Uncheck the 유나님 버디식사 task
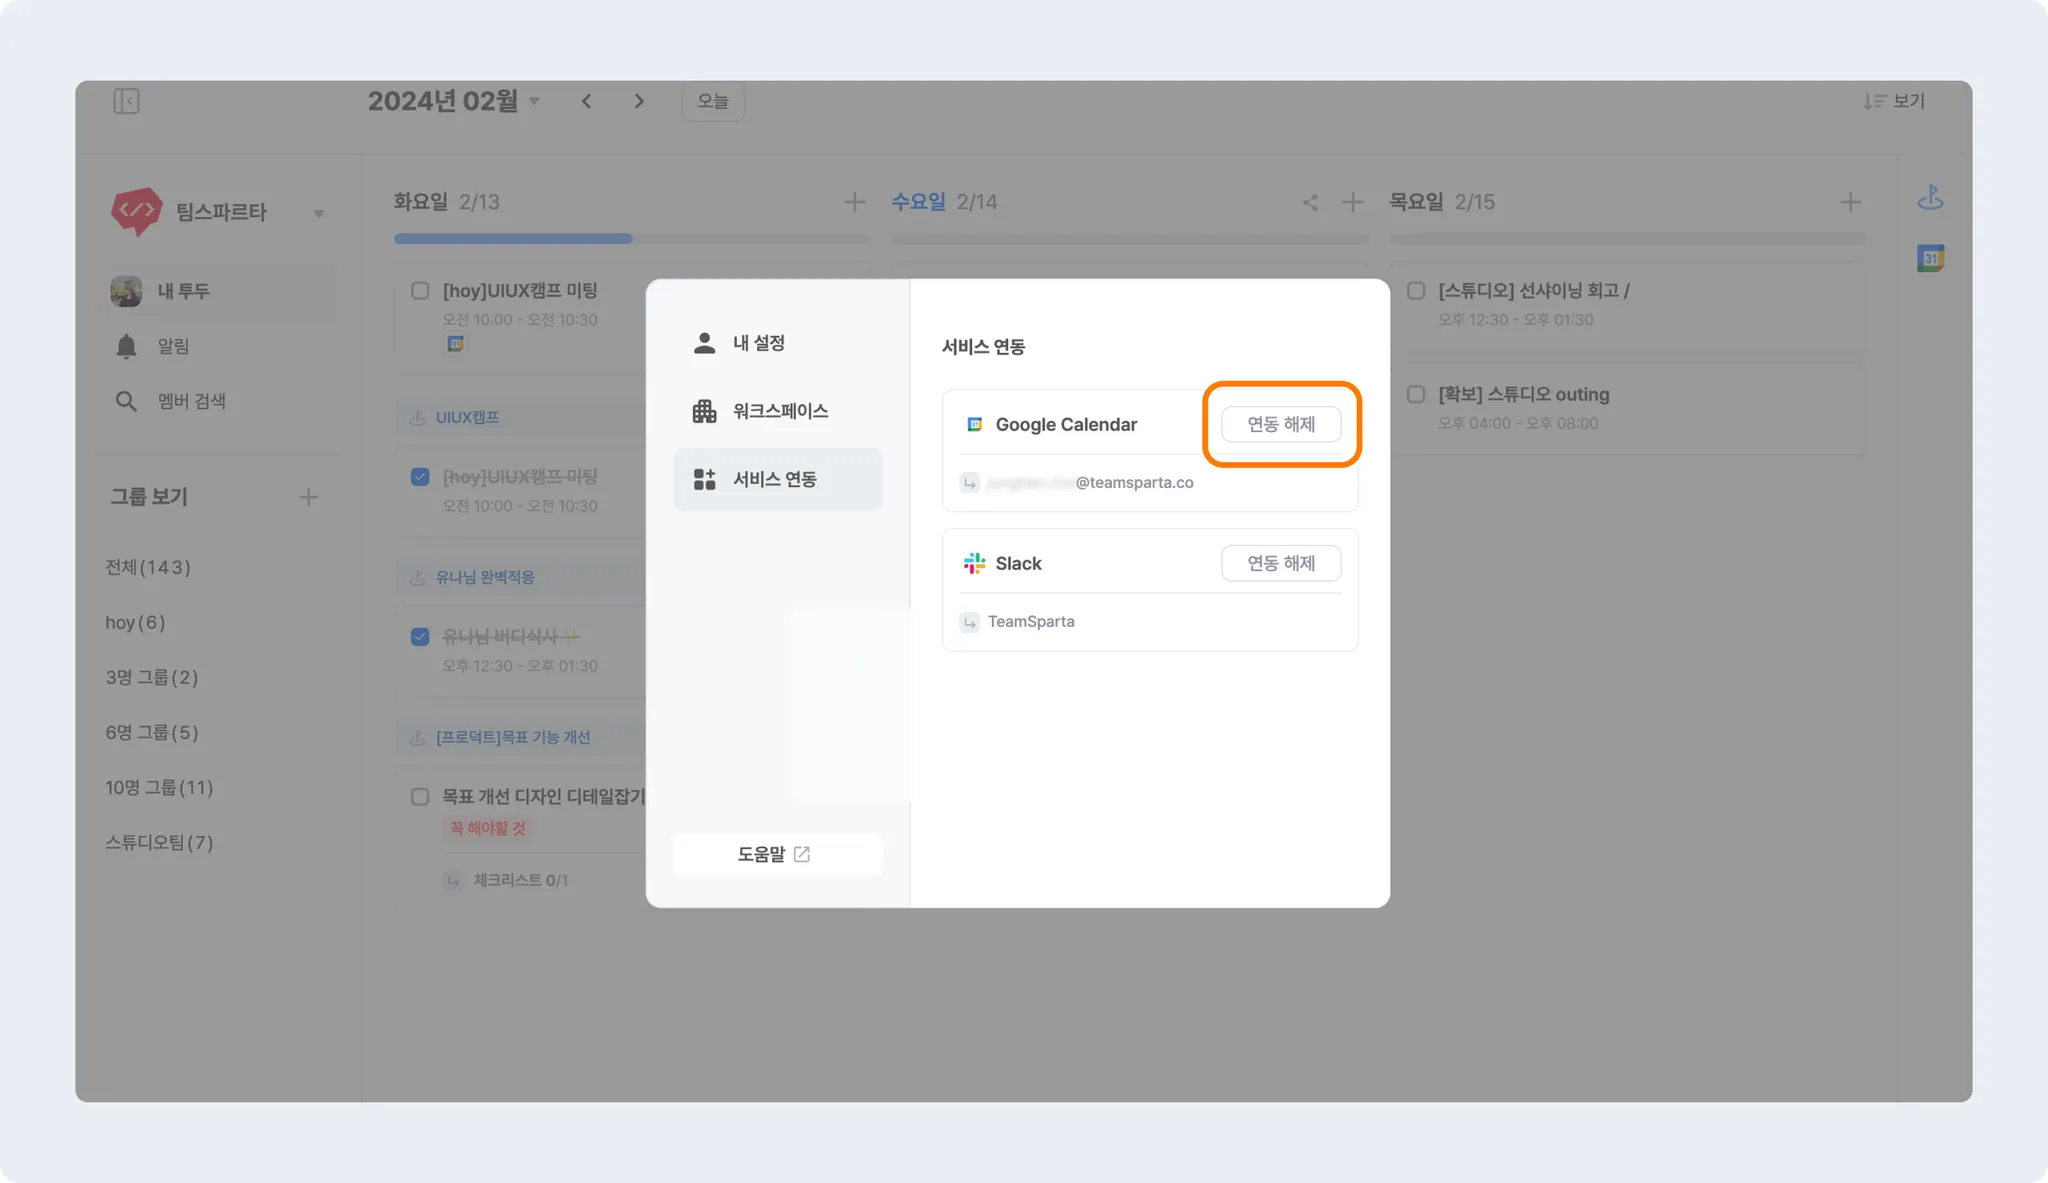Viewport: 2048px width, 1183px height. pos(420,636)
